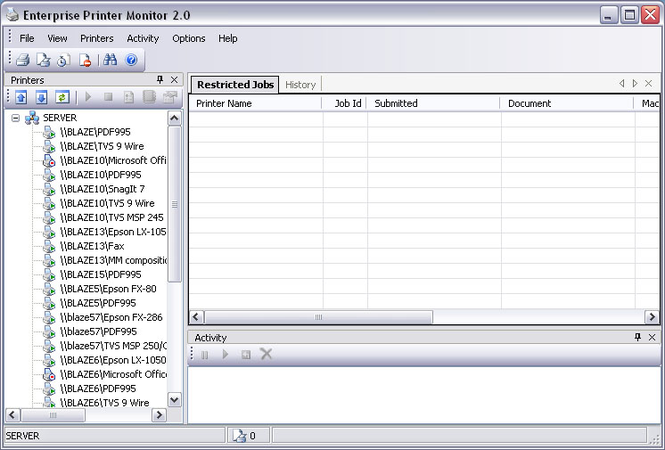This screenshot has width=665, height=450.
Task: Open the Activity menu
Action: (142, 38)
